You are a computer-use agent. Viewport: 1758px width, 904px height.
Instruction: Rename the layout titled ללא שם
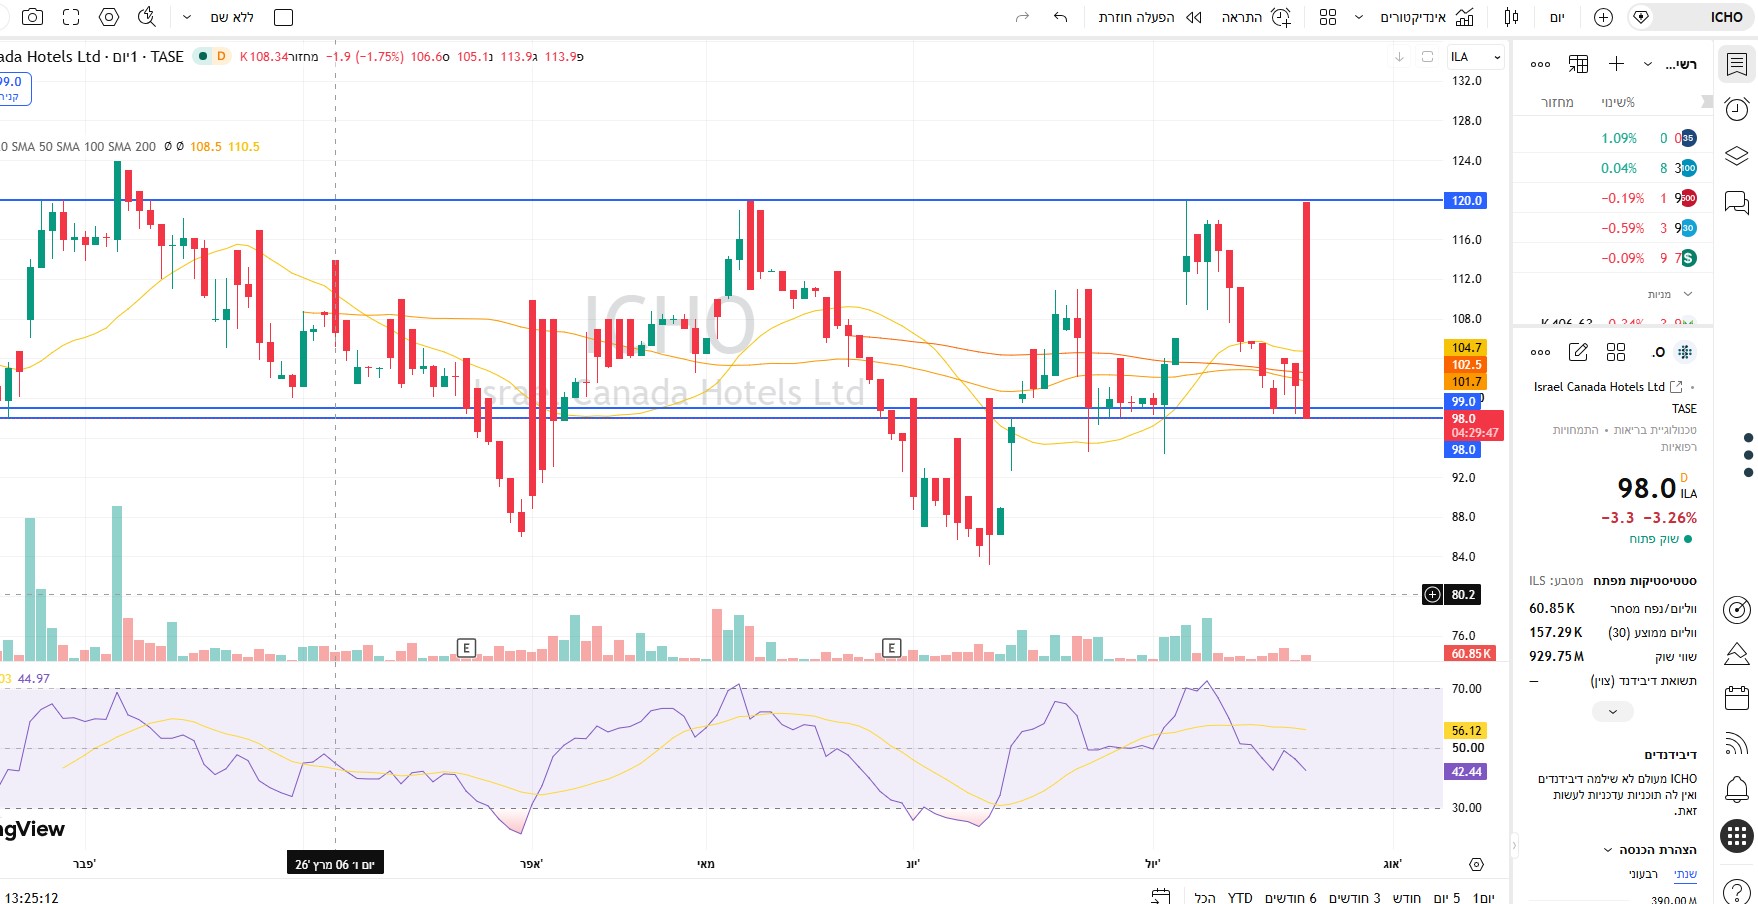[x=232, y=17]
